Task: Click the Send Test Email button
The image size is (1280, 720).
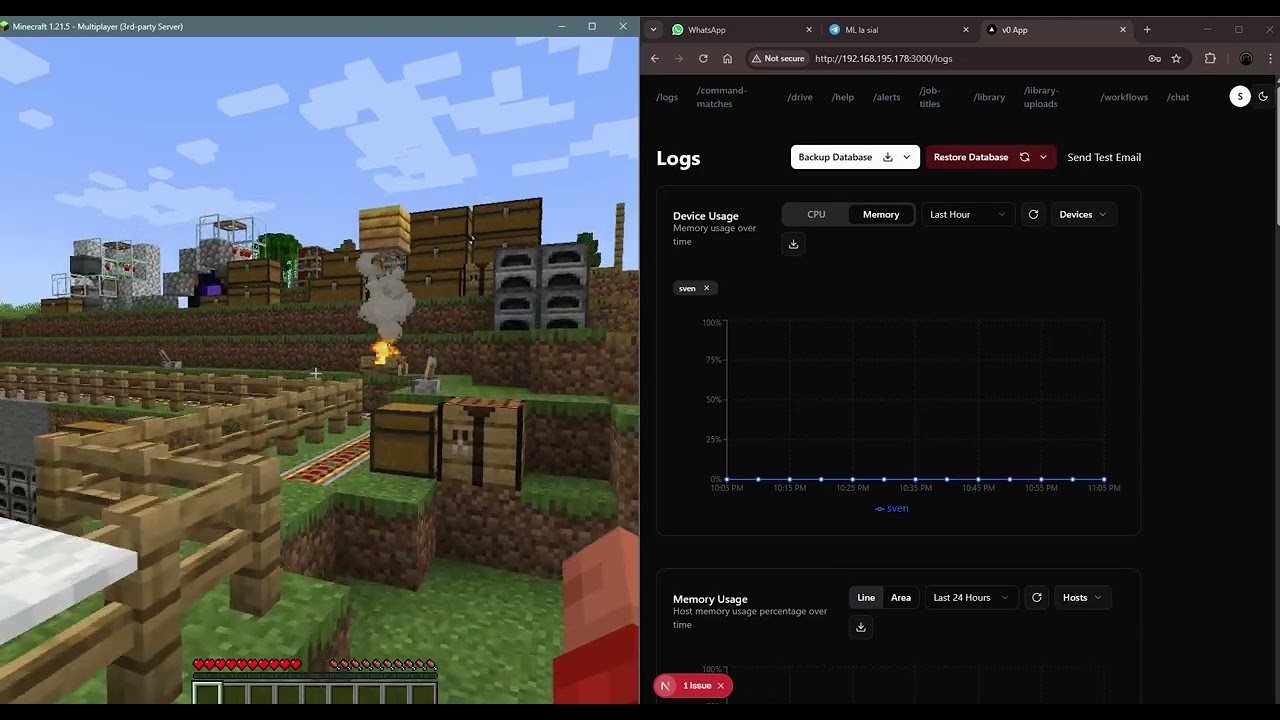Action: (1103, 157)
